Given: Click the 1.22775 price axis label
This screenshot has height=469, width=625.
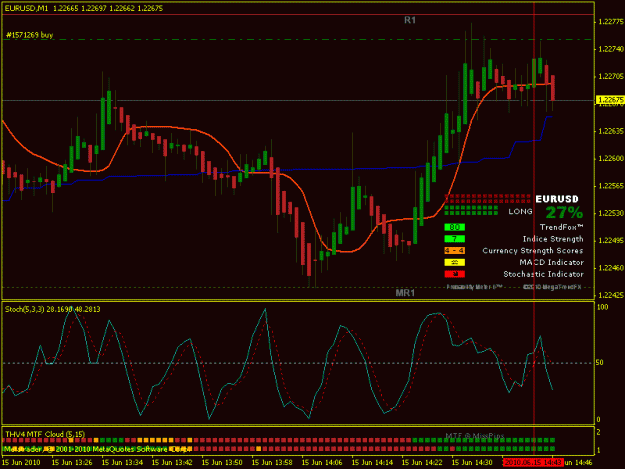Looking at the screenshot, I should pos(611,22).
